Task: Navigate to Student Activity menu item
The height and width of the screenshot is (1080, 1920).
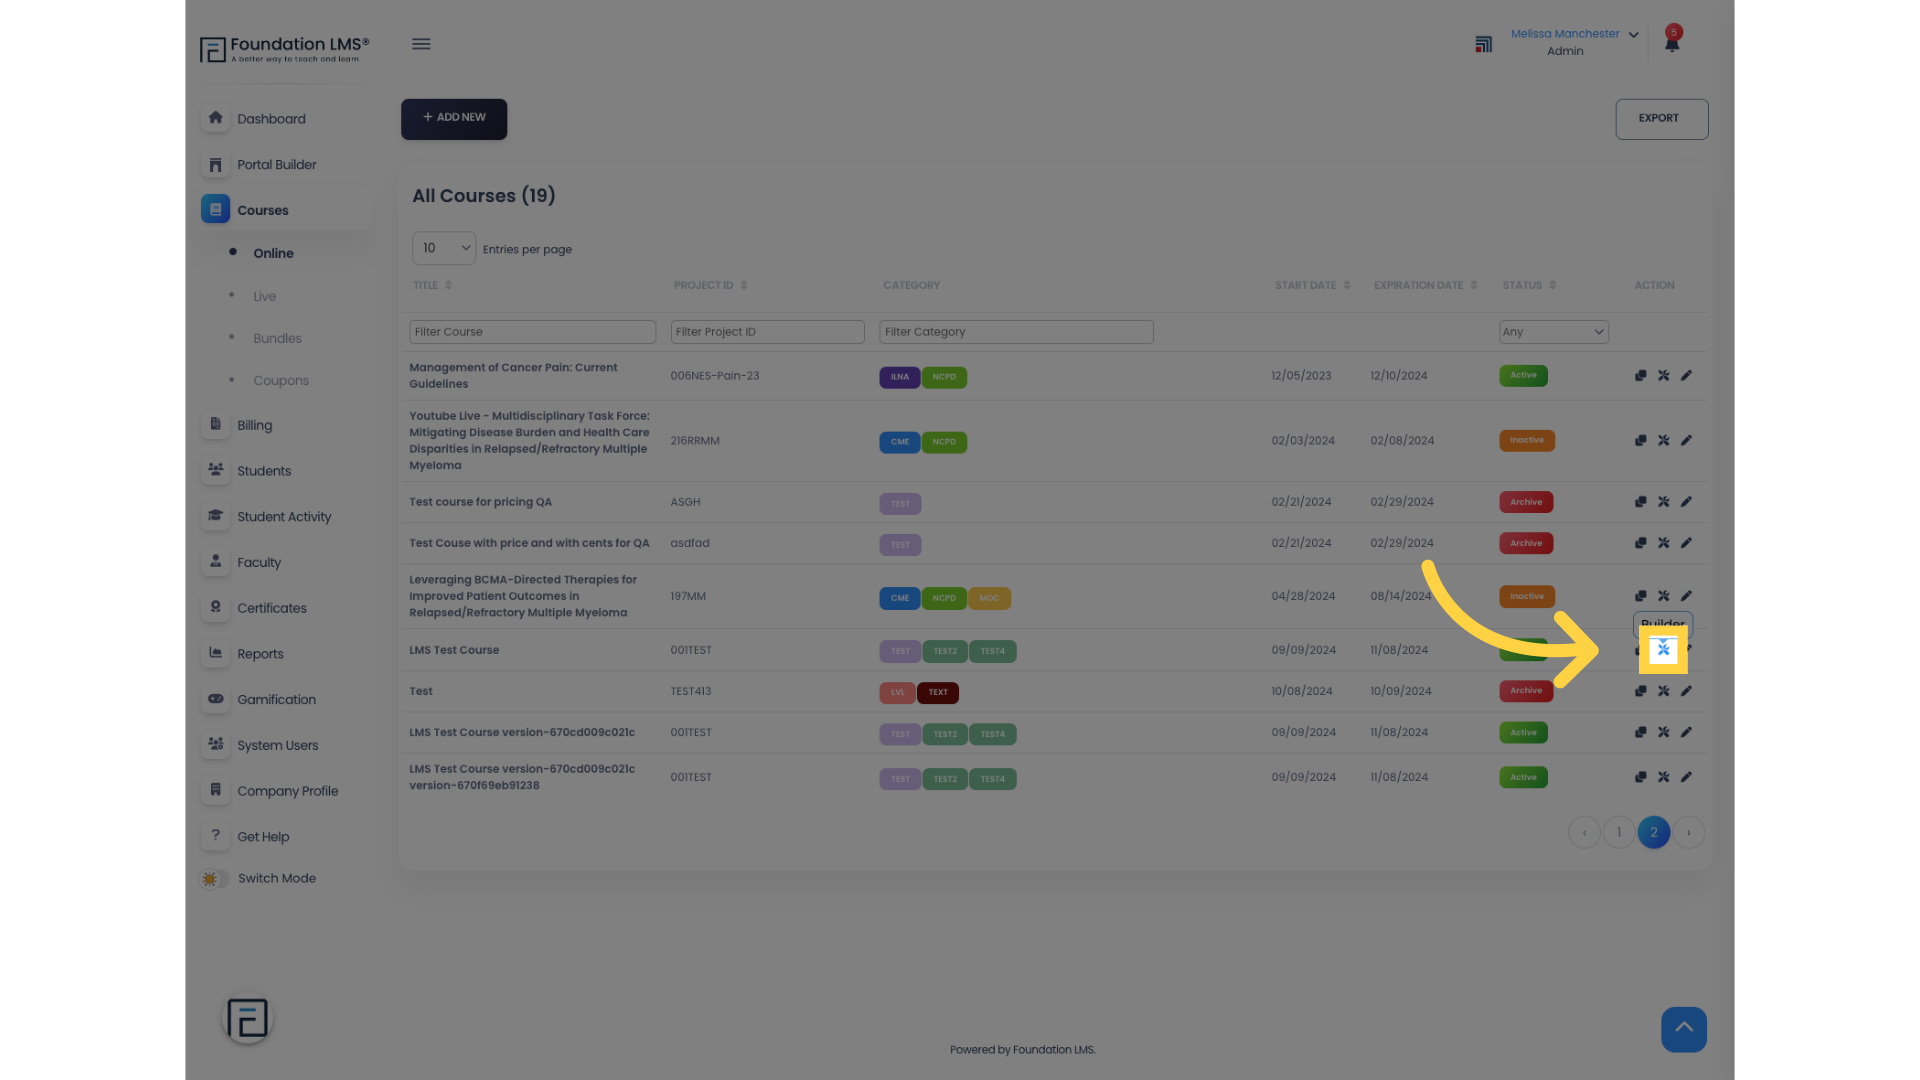Action: (284, 516)
